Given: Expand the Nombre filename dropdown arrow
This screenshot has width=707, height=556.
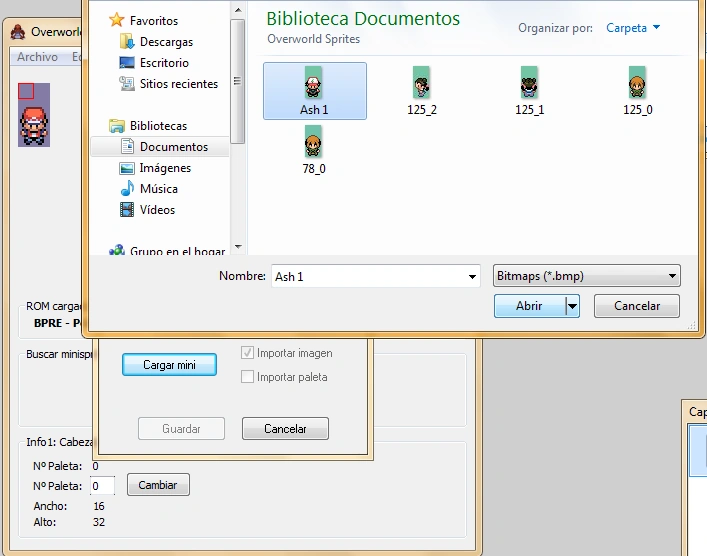Looking at the screenshot, I should pyautogui.click(x=472, y=276).
